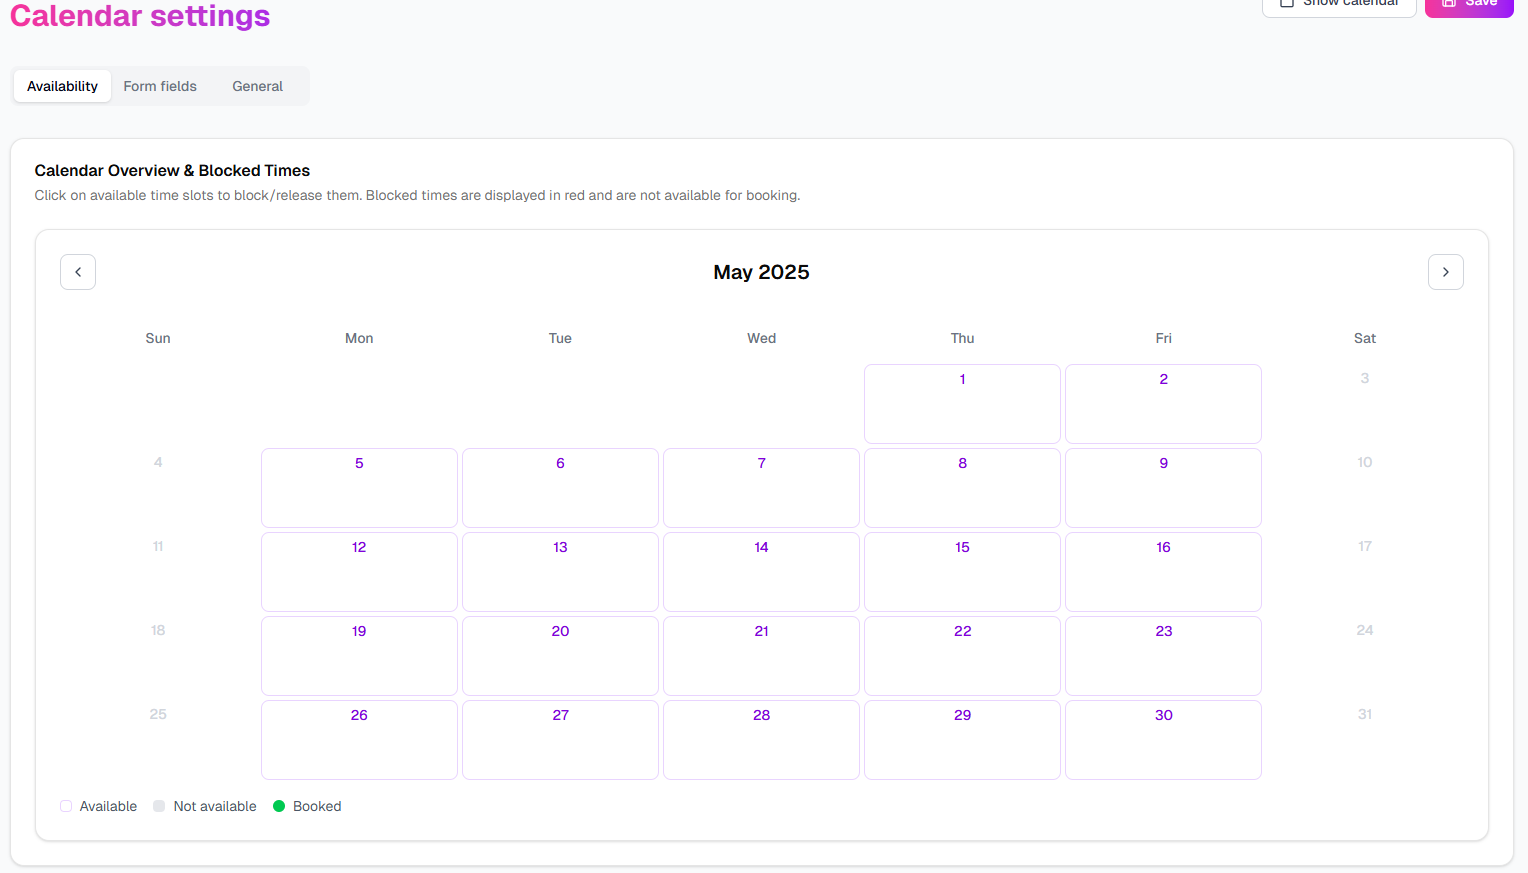Image resolution: width=1528 pixels, height=873 pixels.
Task: Click the grayed-out Sunday 25
Action: [x=158, y=714]
